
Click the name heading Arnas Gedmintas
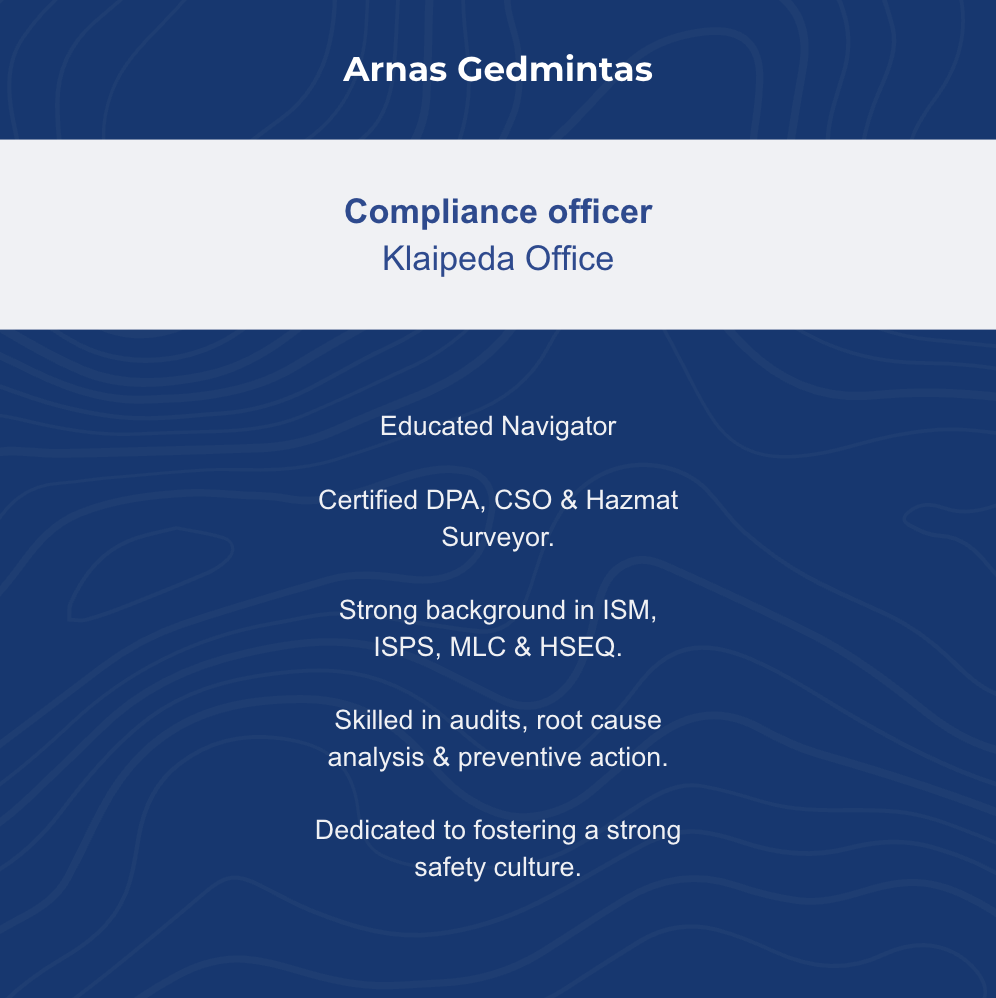(497, 70)
